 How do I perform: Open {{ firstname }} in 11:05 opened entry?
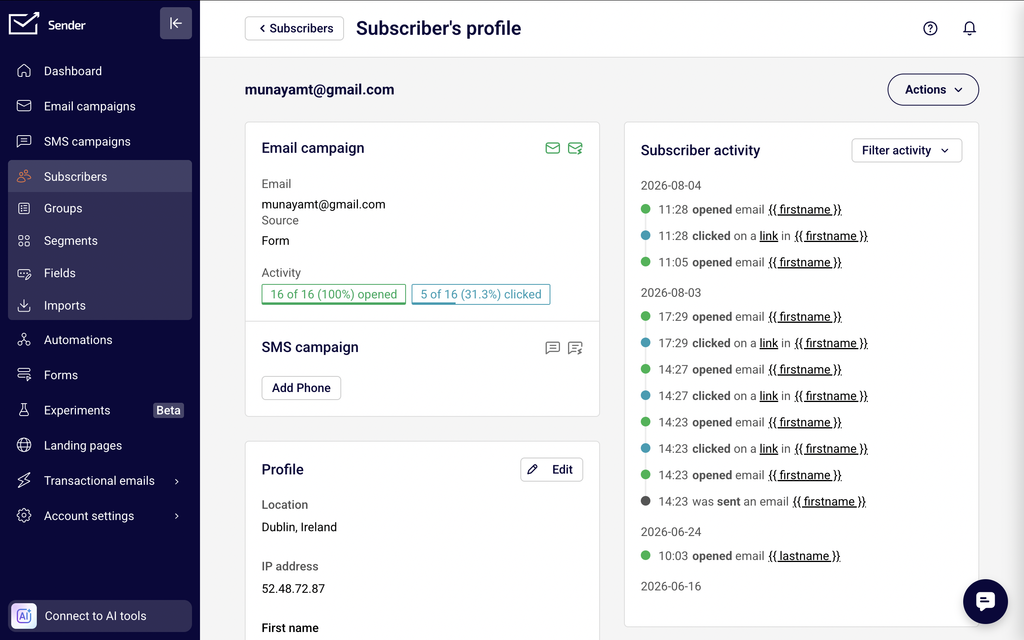(805, 263)
